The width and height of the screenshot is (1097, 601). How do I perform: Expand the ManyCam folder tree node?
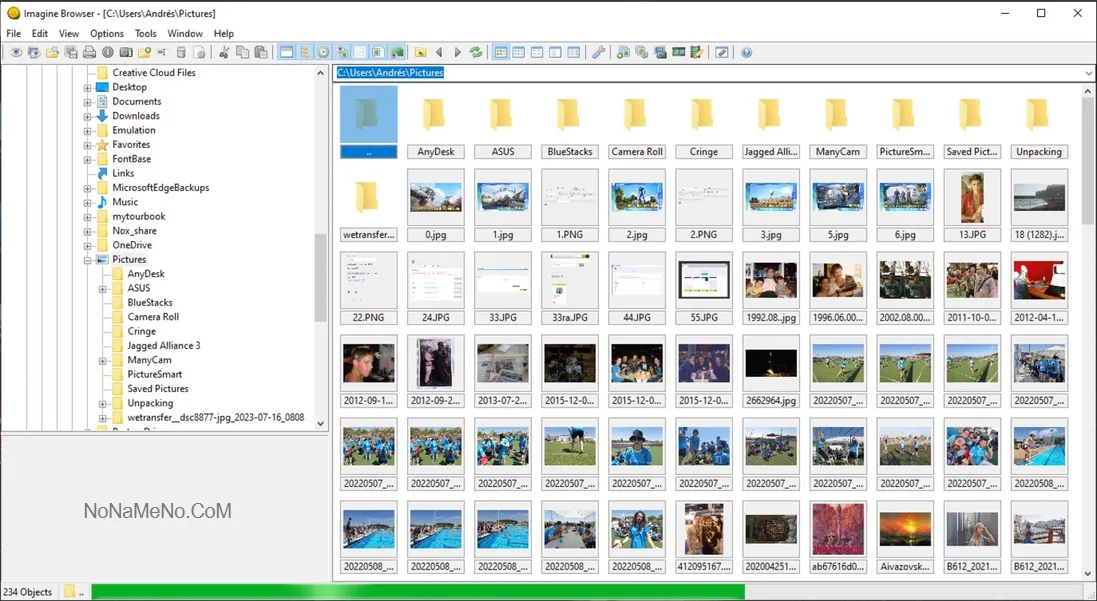(102, 361)
